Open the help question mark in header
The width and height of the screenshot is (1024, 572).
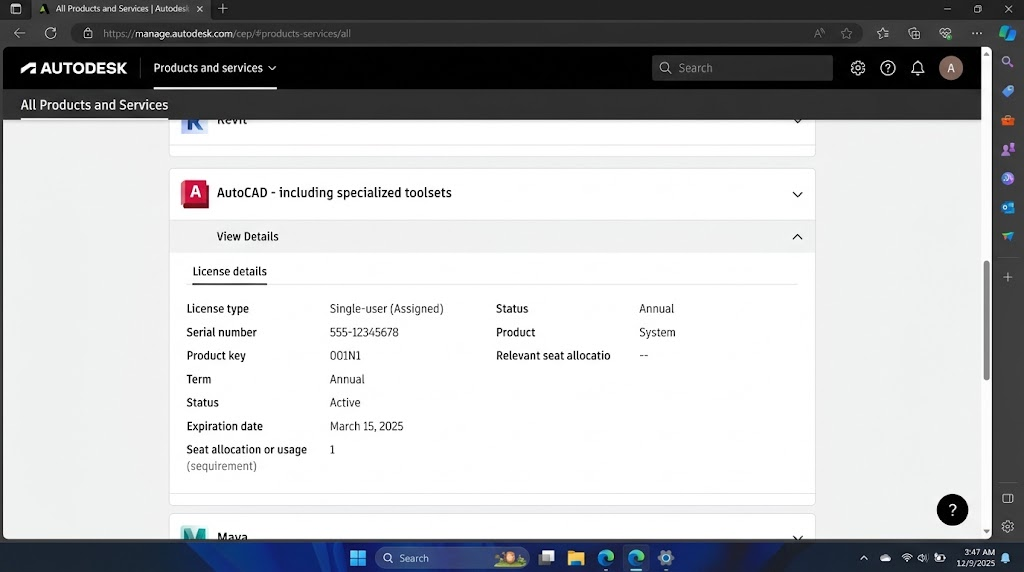888,68
